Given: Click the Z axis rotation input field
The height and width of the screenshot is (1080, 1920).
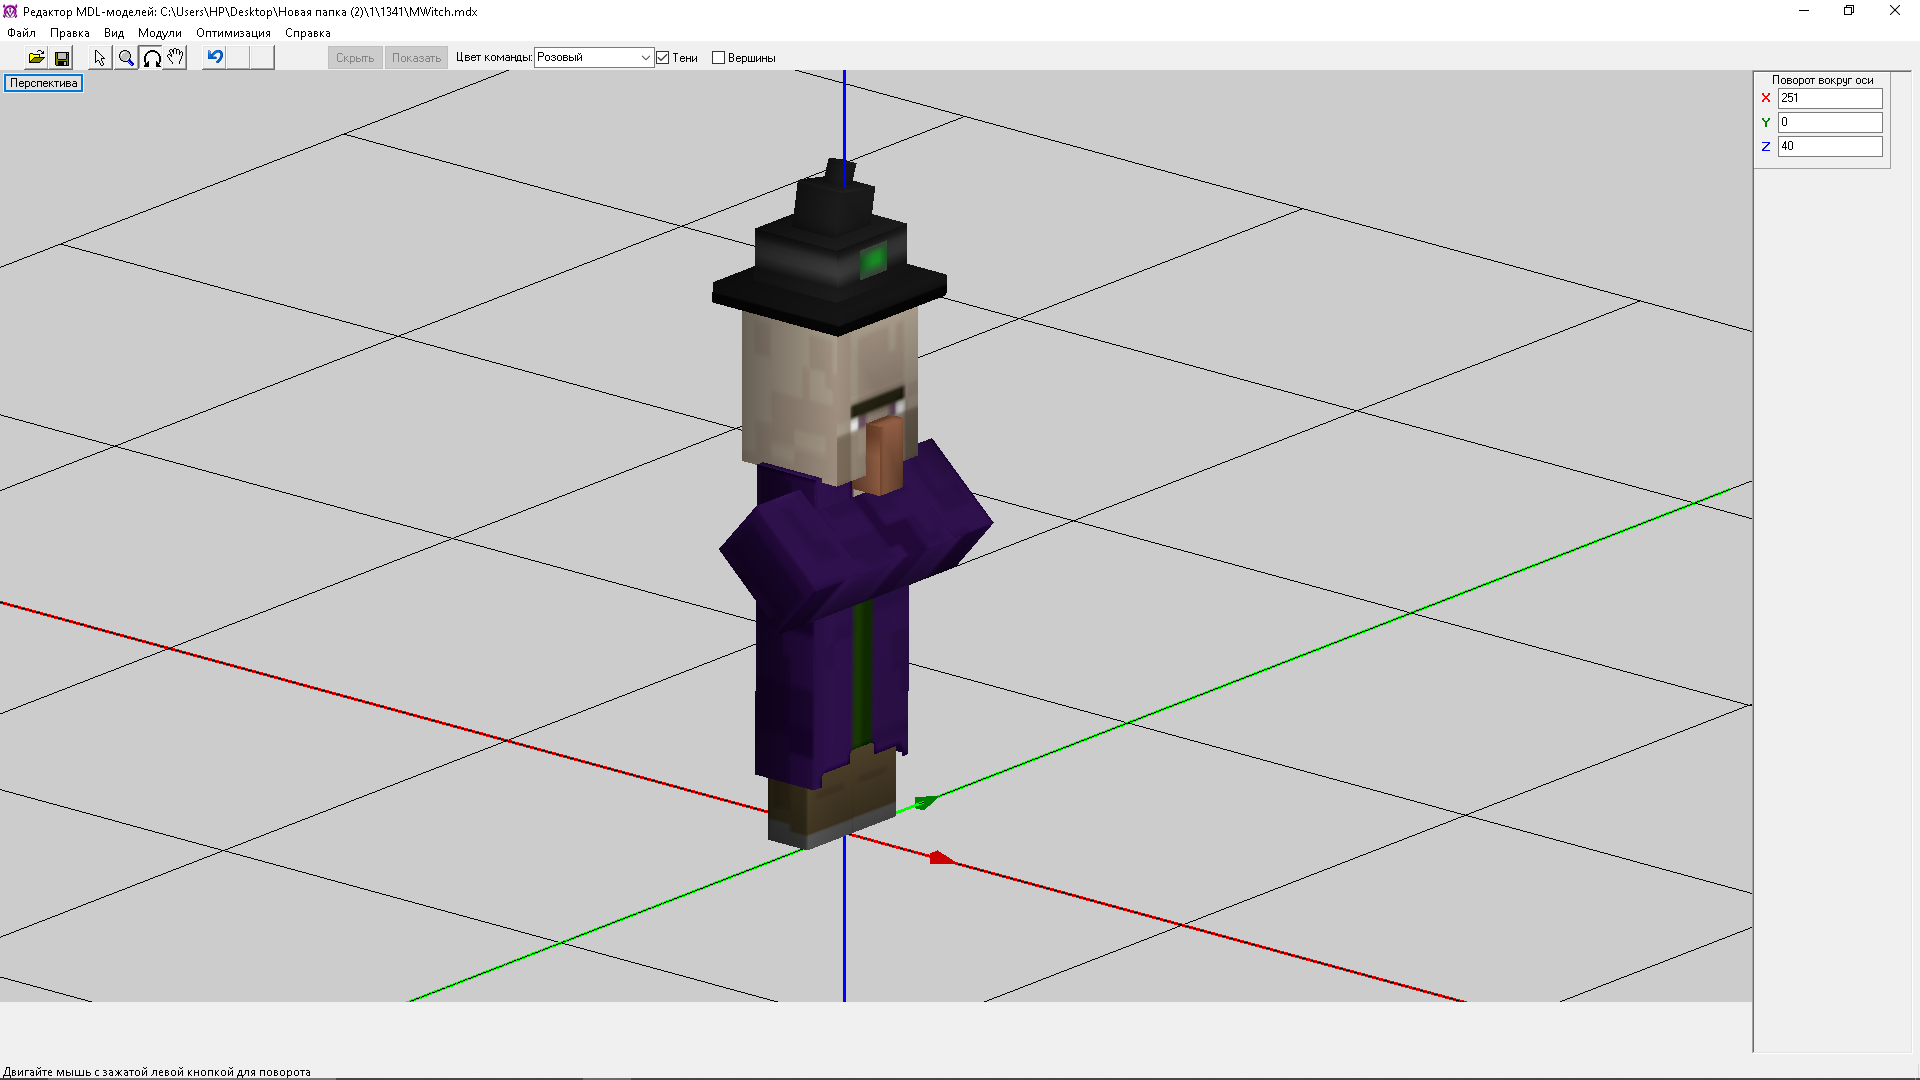Looking at the screenshot, I should 1829,146.
